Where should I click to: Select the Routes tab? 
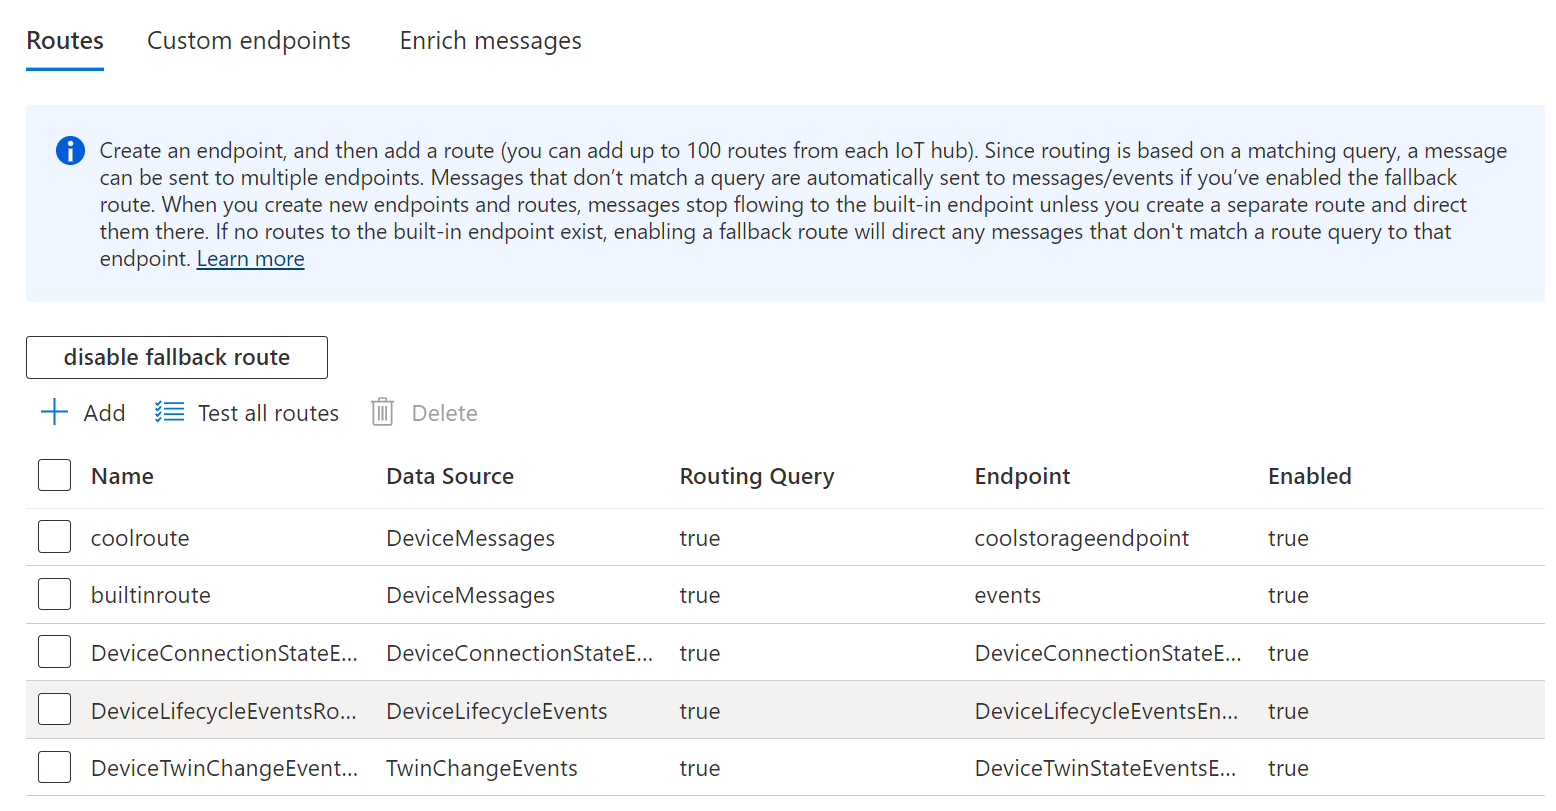point(64,40)
